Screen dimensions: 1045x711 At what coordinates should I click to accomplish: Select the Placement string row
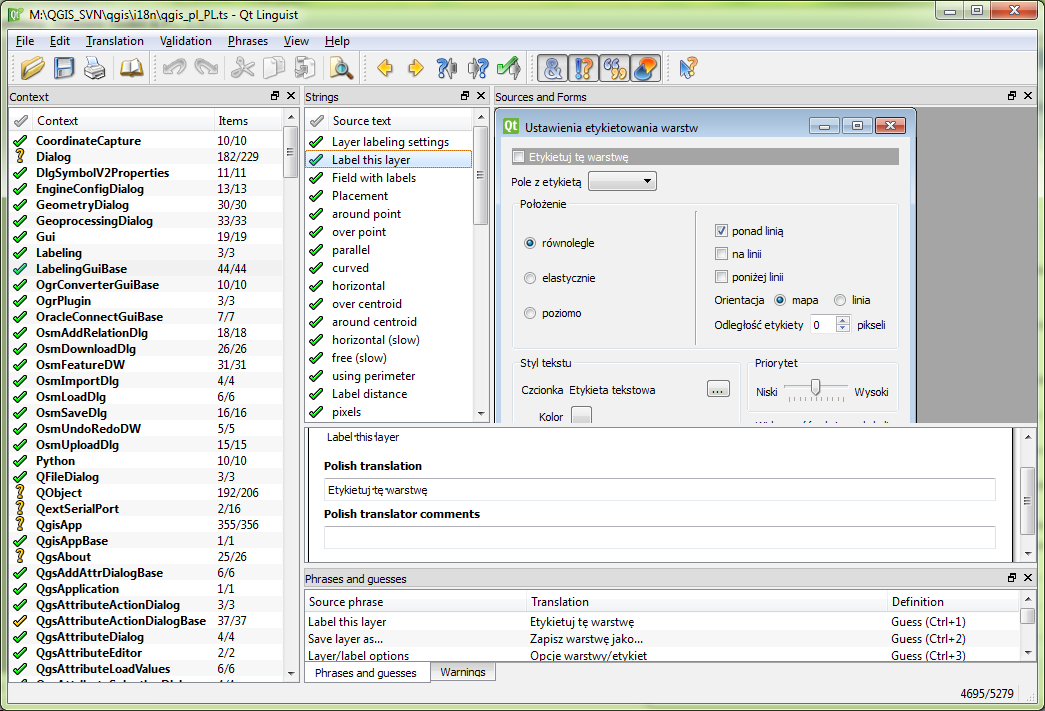(389, 196)
